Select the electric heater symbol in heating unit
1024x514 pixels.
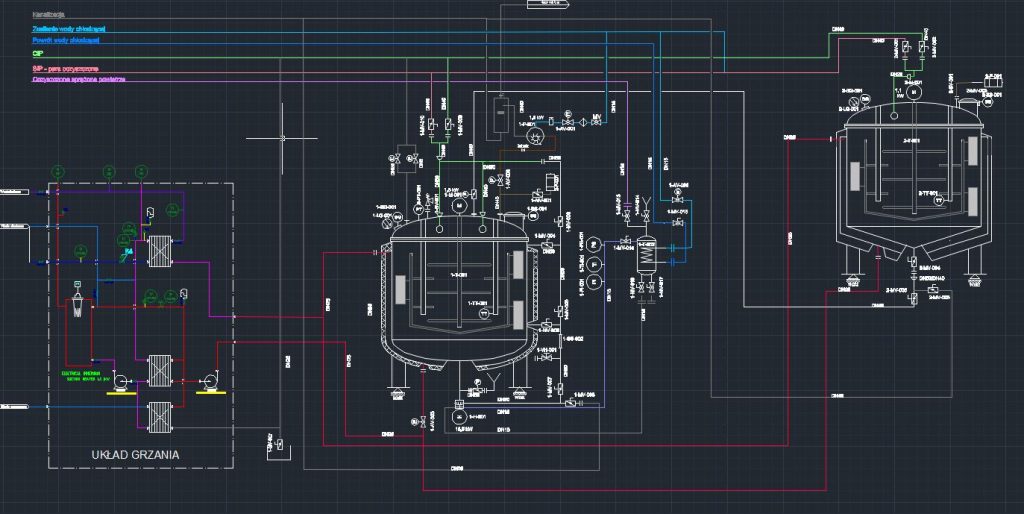click(x=77, y=305)
